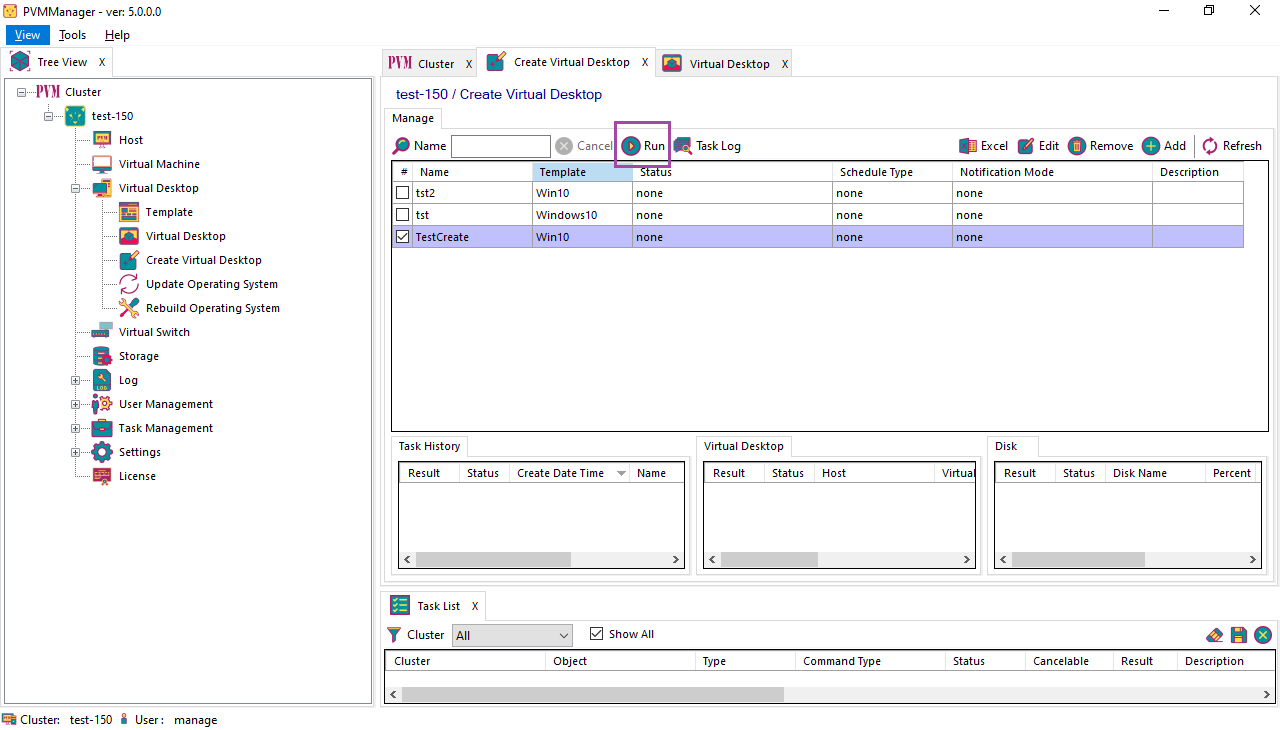Sort by the Template column header
Image resolution: width=1280 pixels, height=730 pixels.
[x=583, y=172]
